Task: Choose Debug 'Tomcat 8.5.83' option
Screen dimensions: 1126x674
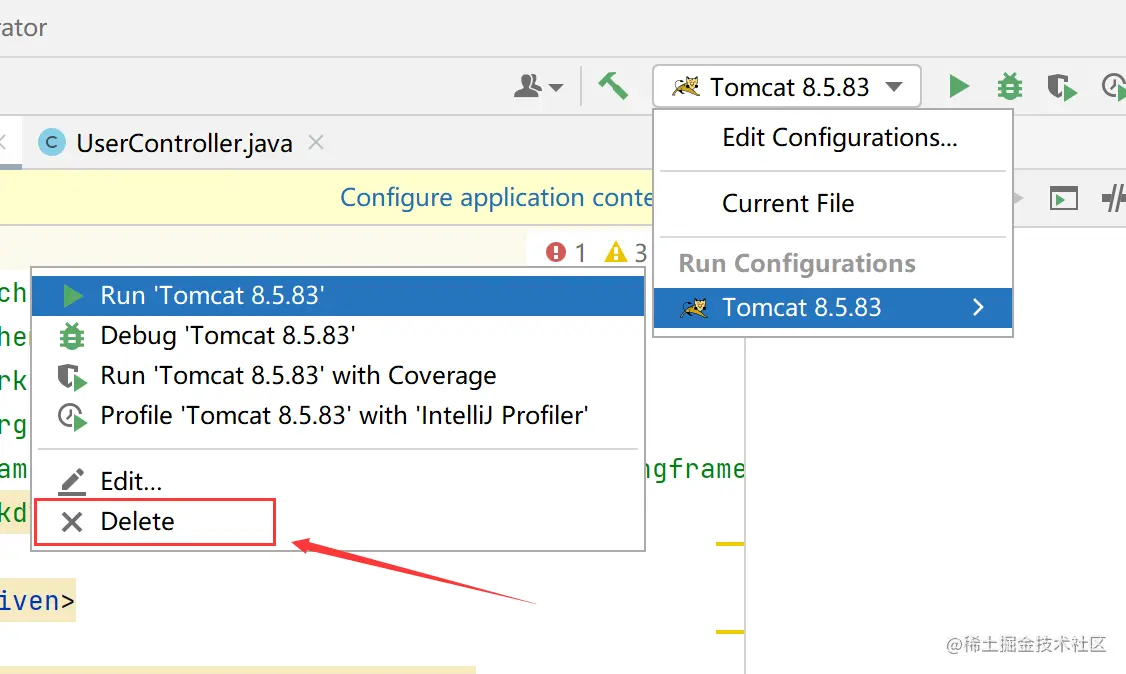Action: tap(228, 336)
